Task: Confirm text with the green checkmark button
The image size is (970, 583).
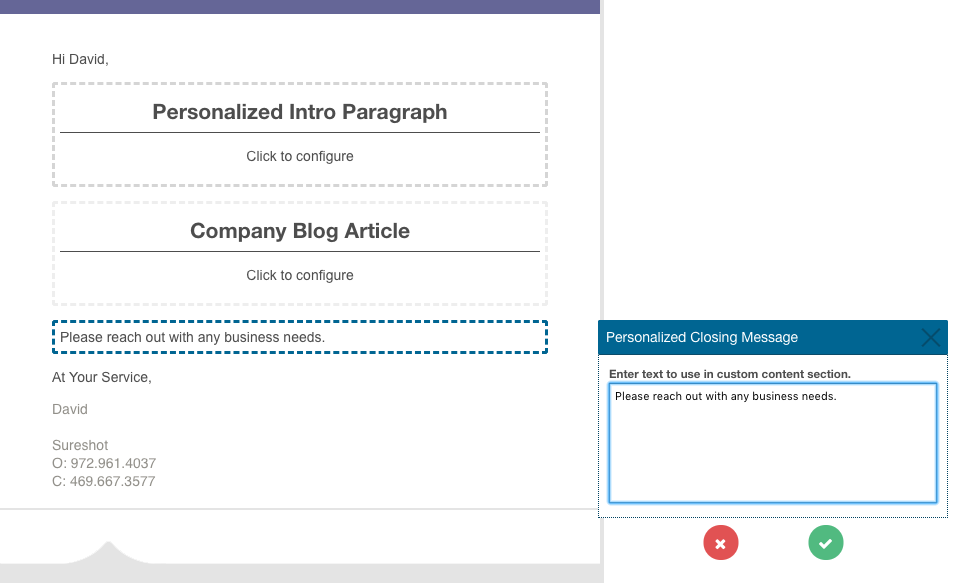Action: (826, 543)
